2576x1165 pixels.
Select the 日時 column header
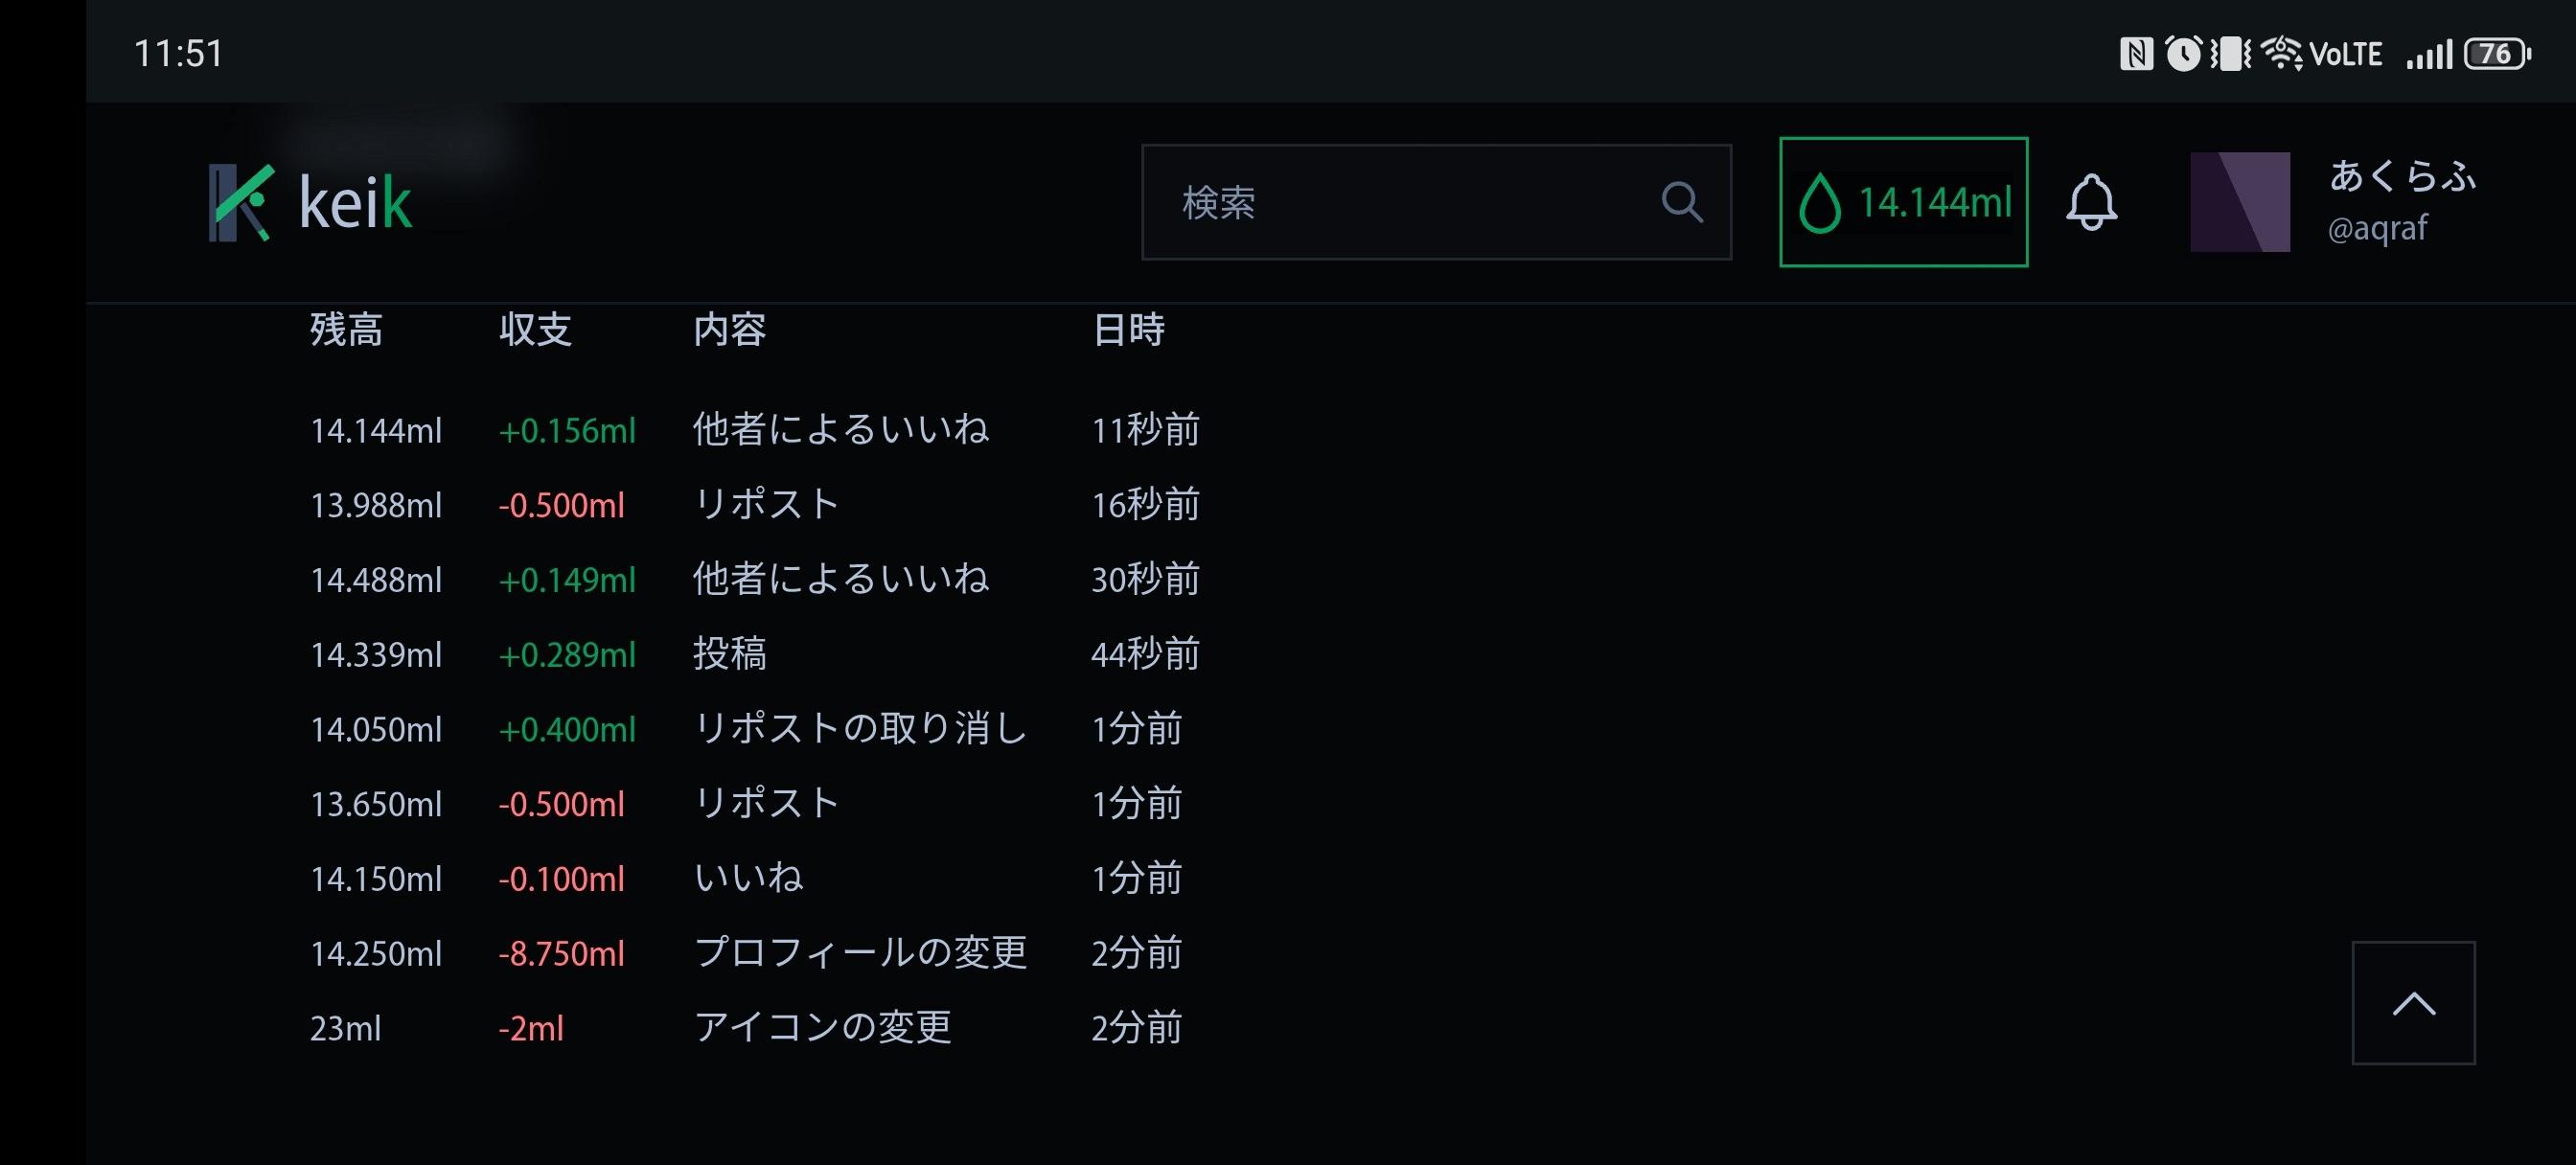coord(1129,329)
